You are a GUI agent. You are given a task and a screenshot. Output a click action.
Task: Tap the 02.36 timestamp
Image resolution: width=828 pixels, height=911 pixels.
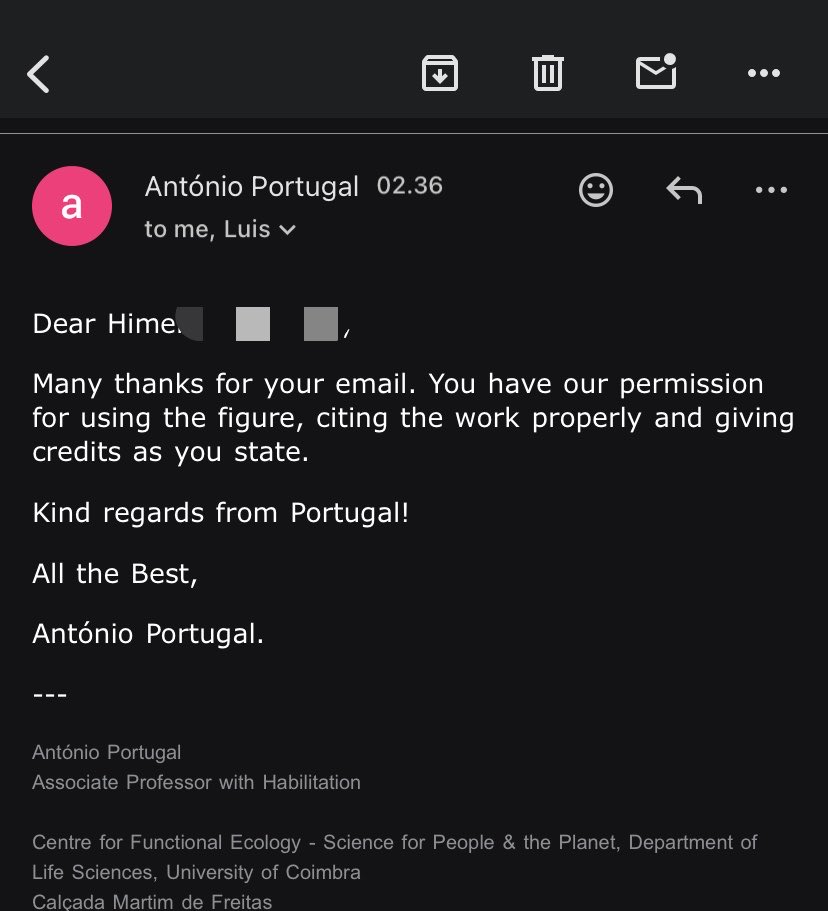point(410,186)
